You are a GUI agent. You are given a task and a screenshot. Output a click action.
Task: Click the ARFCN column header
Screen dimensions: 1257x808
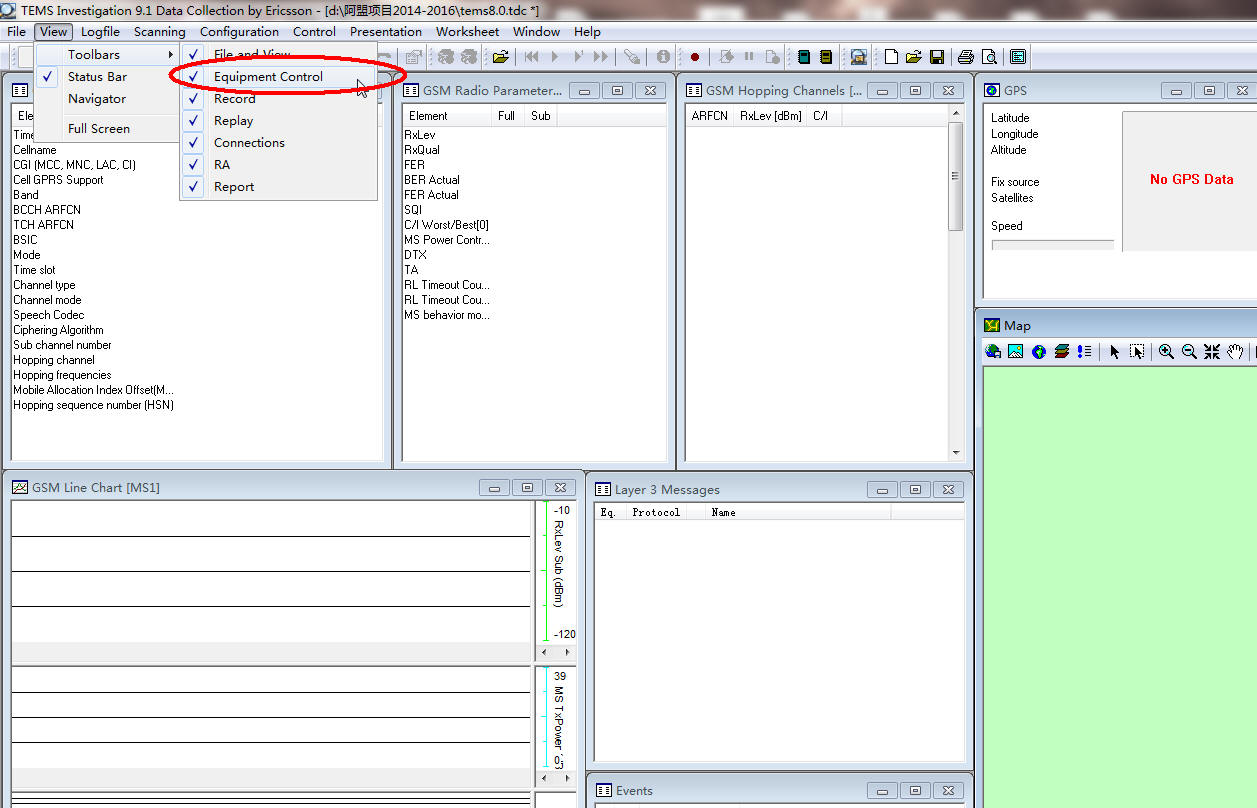[710, 116]
